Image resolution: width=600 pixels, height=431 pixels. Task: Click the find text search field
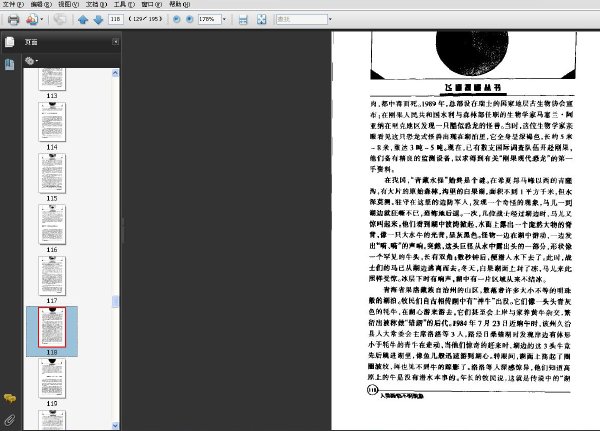click(x=302, y=19)
